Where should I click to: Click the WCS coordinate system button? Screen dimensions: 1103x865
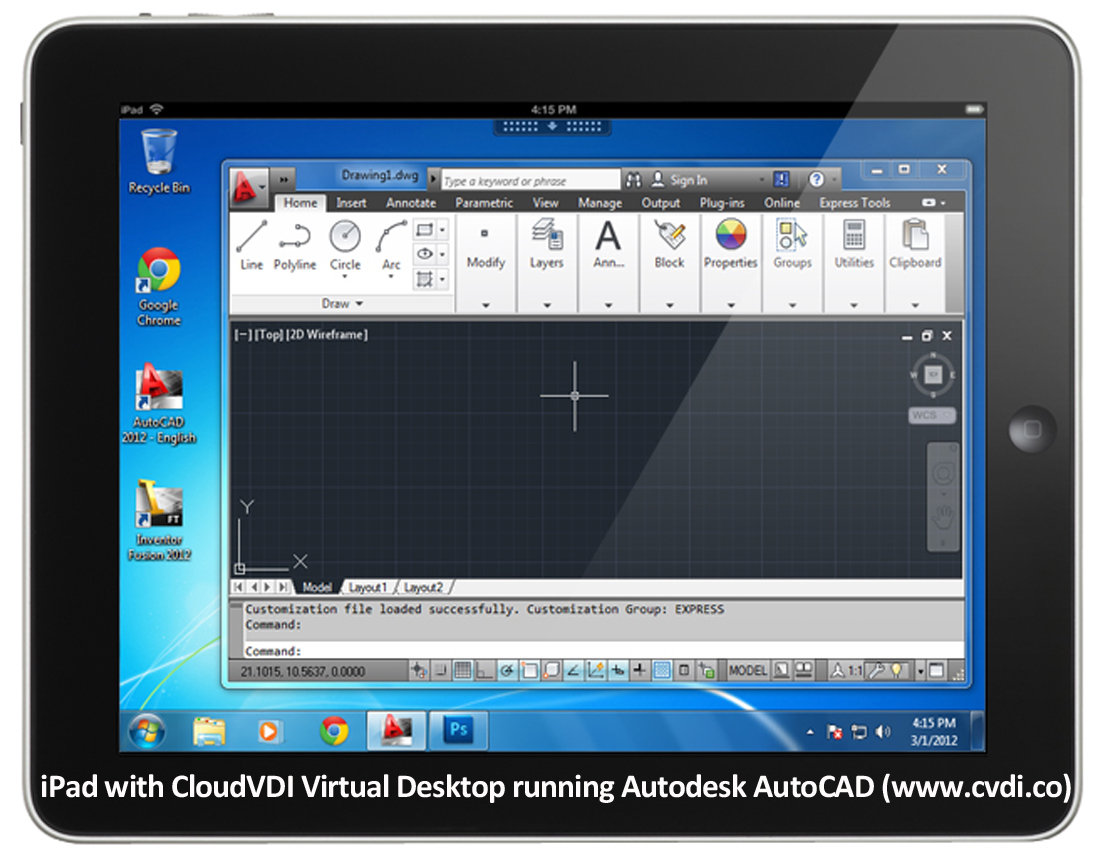click(932, 416)
